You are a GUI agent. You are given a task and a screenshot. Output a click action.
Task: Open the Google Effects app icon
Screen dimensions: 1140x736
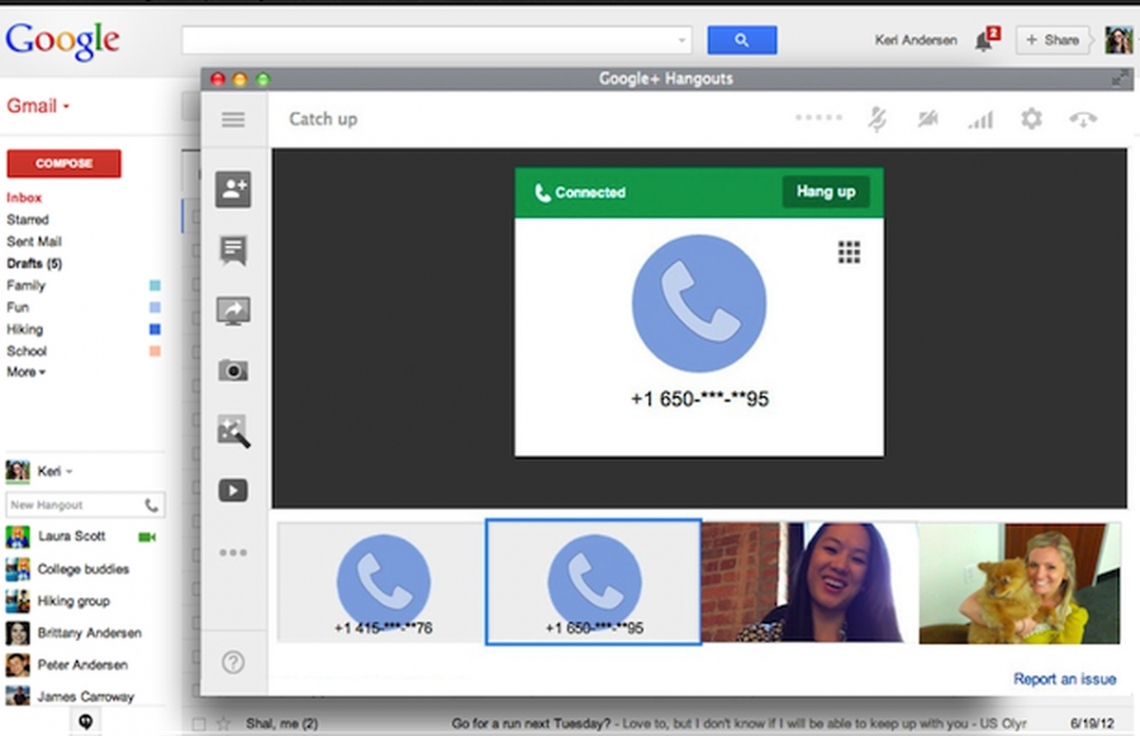coord(233,431)
